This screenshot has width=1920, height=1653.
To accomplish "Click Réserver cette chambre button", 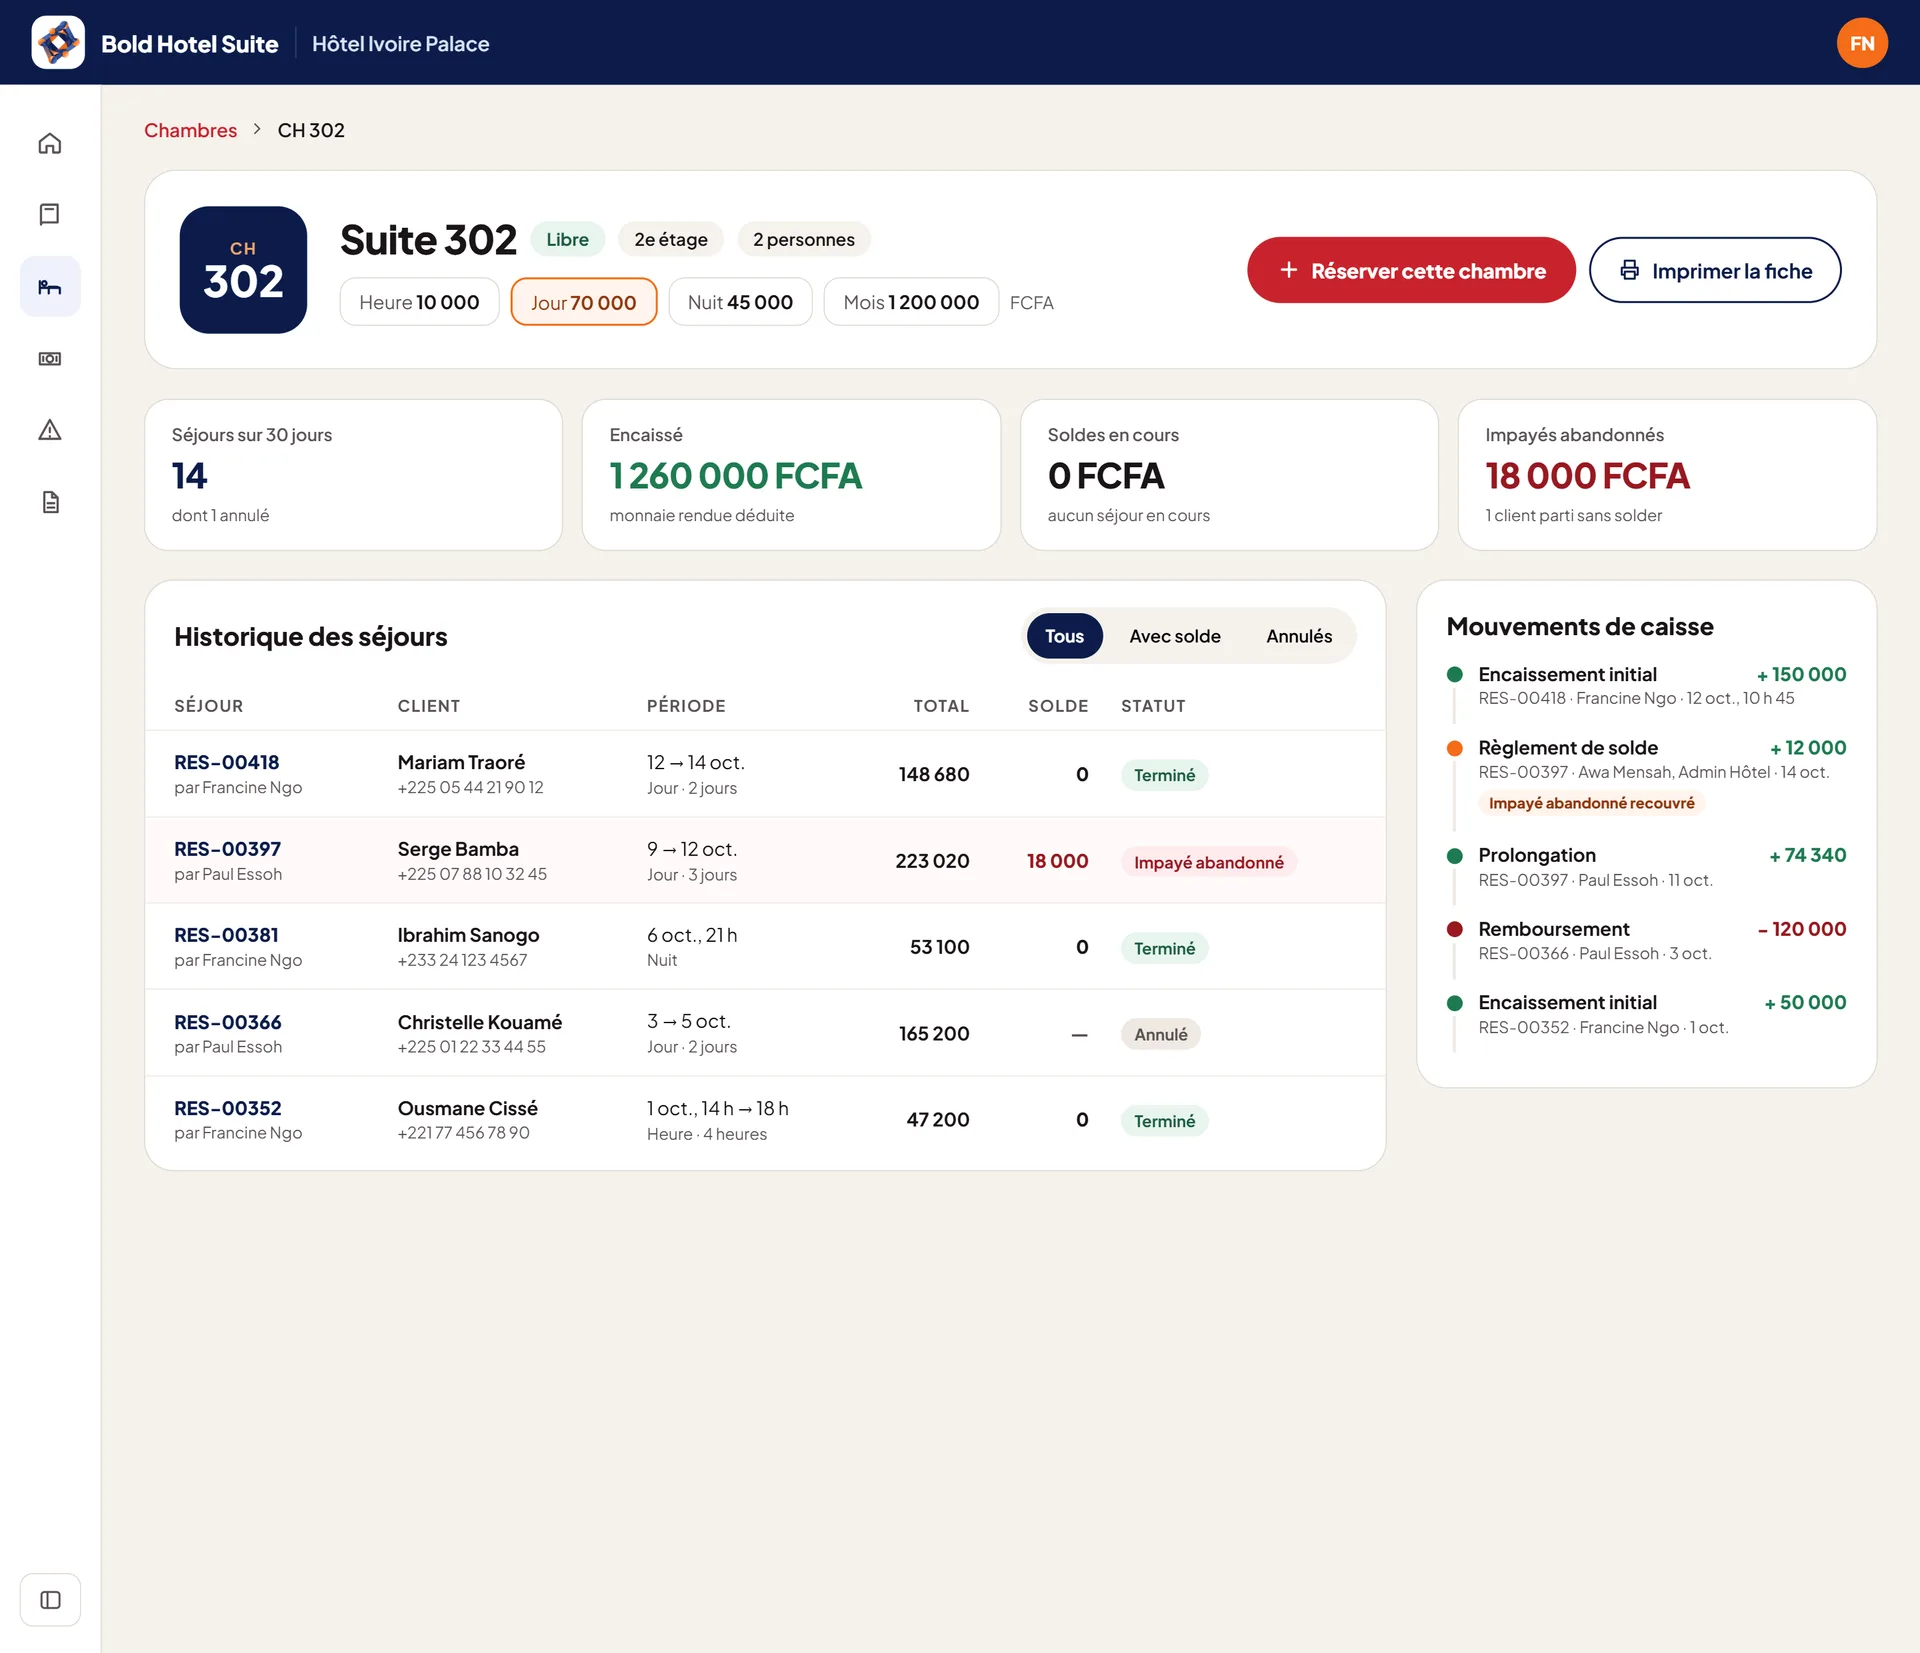I will tap(1411, 271).
